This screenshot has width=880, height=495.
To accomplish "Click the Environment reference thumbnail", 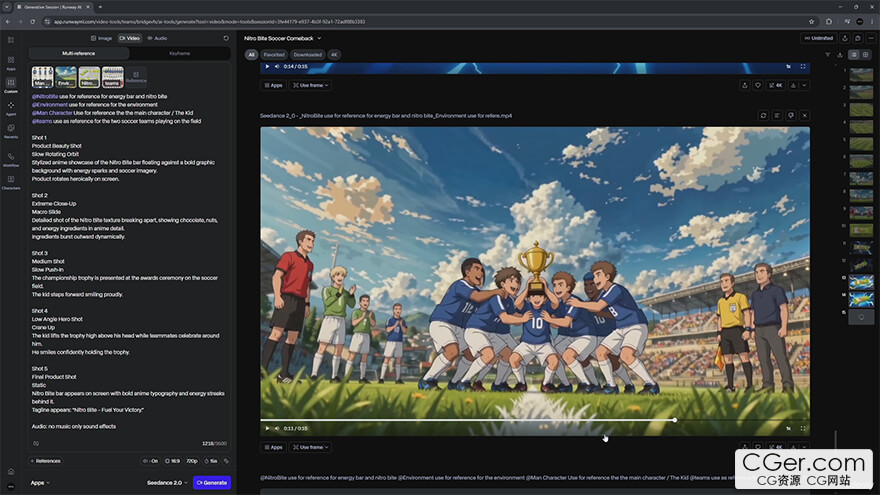I will pyautogui.click(x=66, y=77).
